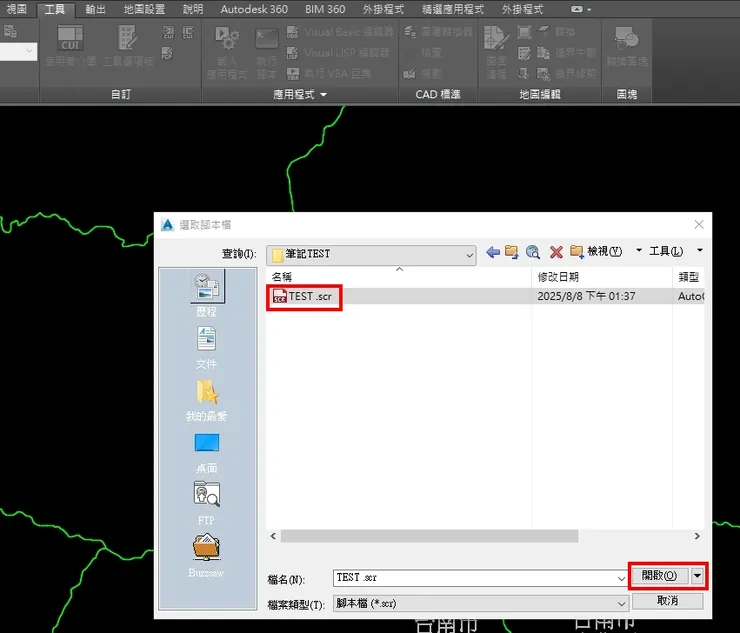Close the 選取腳本檔 dialog
740x633 pixels.
[x=699, y=225]
